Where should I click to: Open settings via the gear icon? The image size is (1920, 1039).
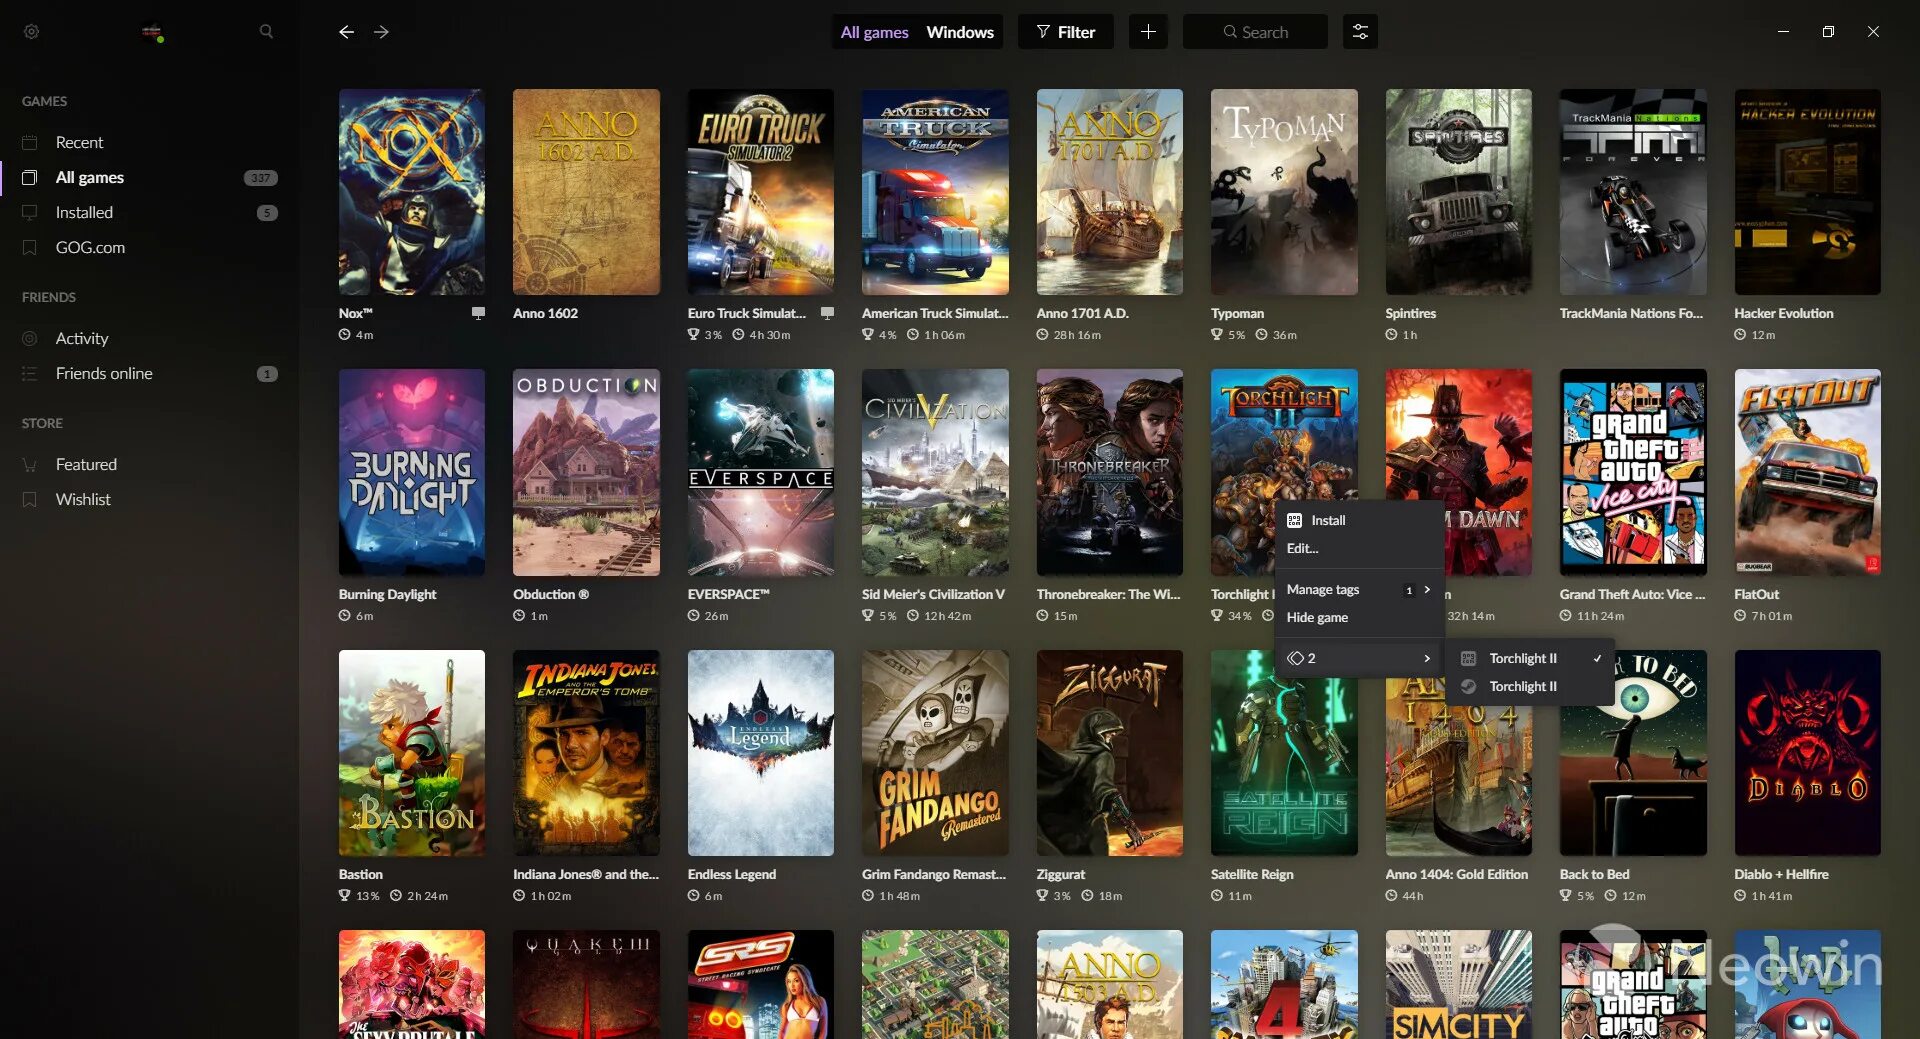31,32
